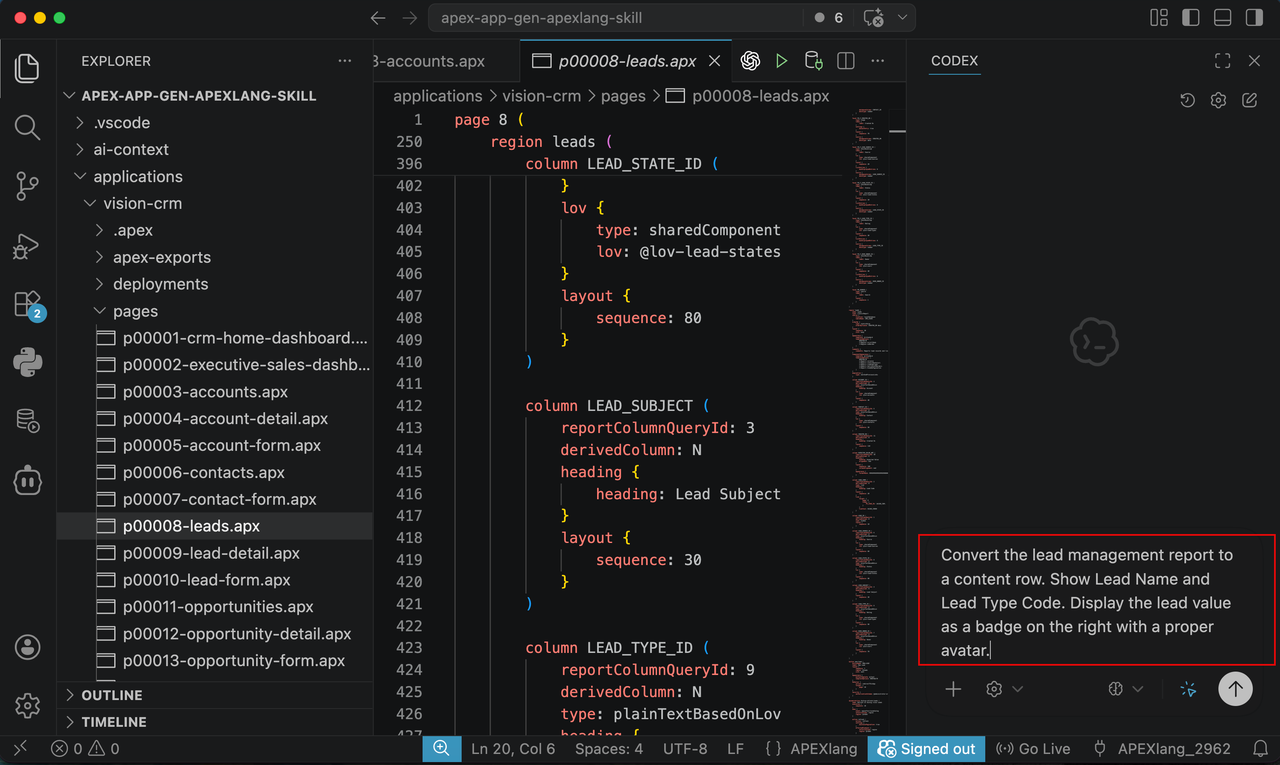The height and width of the screenshot is (765, 1280).
Task: Open Codex task history icon
Action: pyautogui.click(x=1187, y=100)
